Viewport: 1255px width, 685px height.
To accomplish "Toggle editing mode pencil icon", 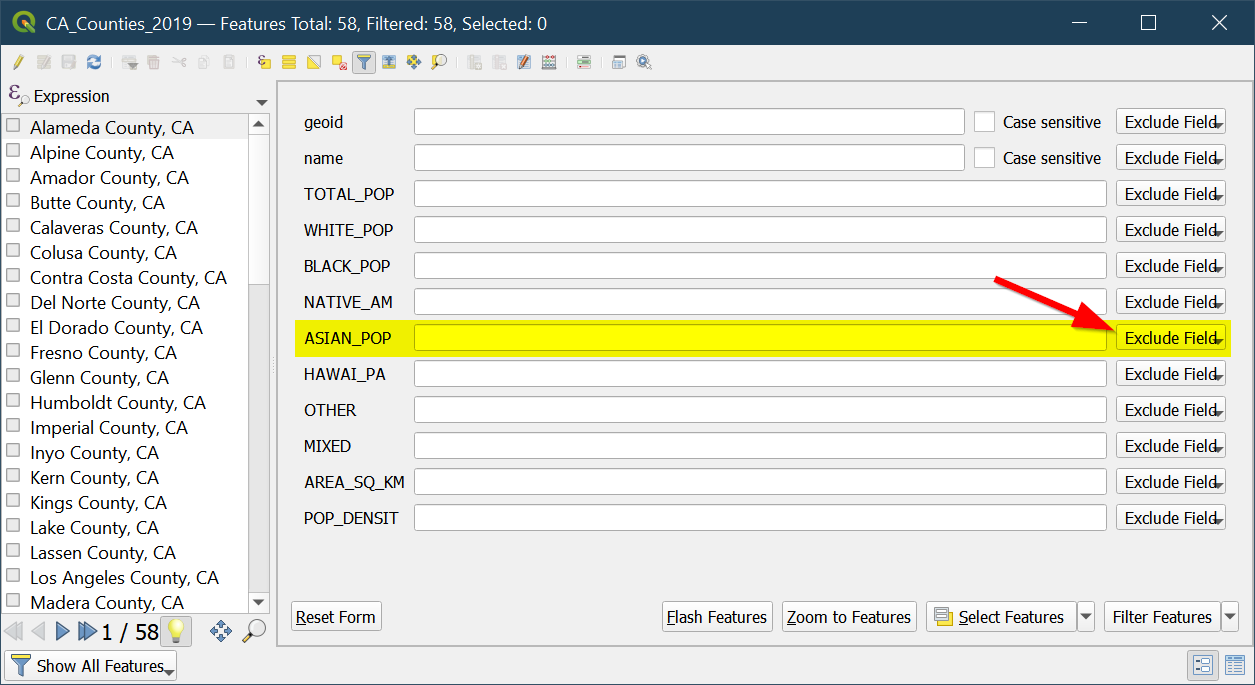I will tap(18, 62).
